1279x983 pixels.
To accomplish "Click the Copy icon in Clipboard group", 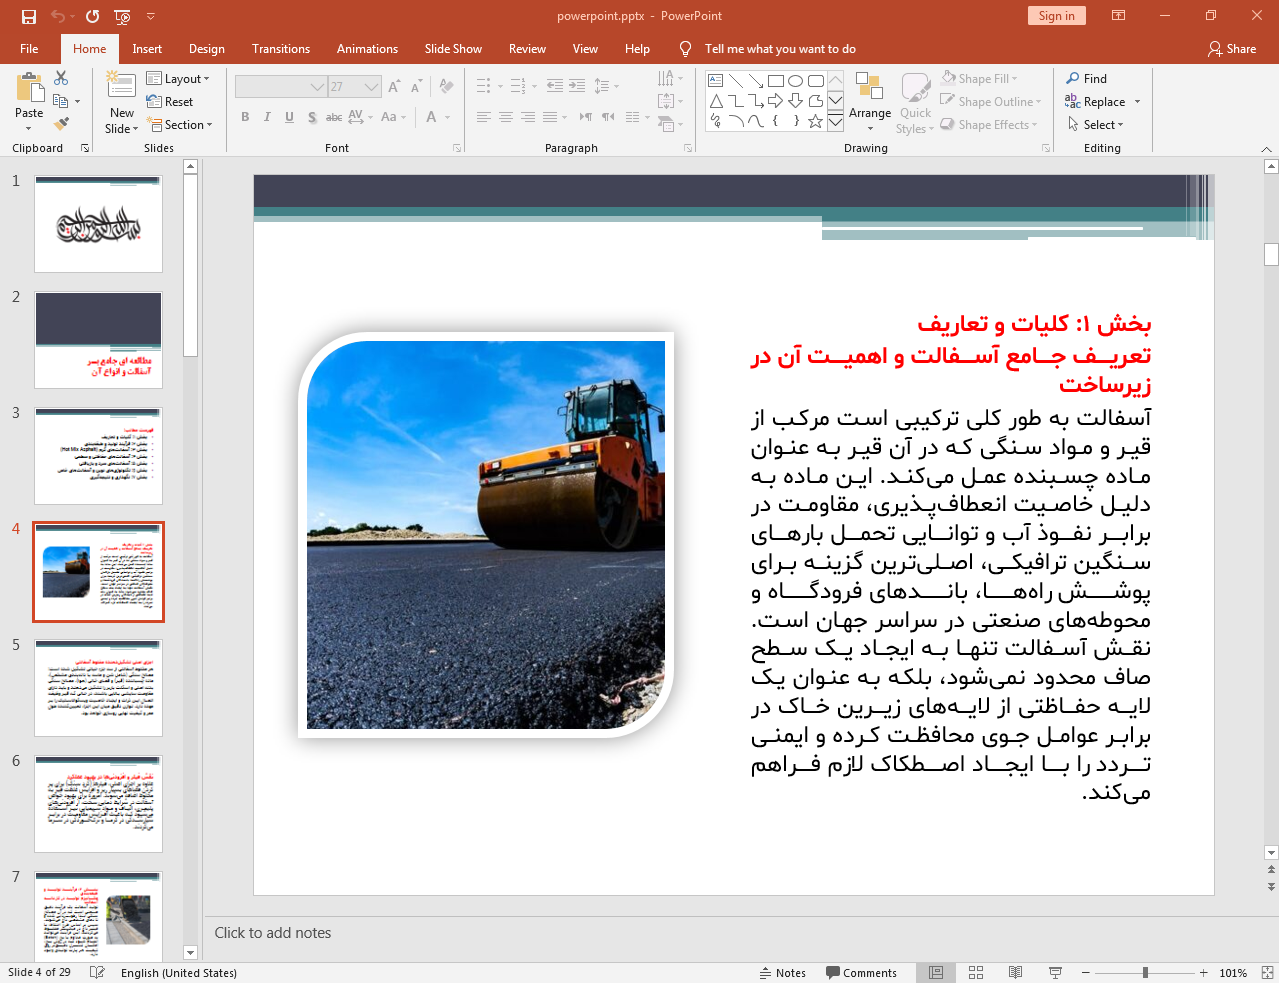I will tap(61, 101).
